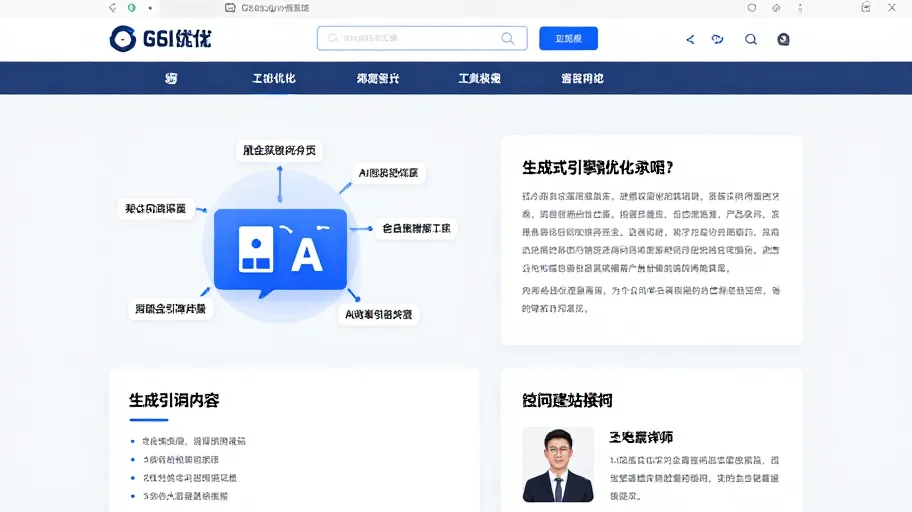Click the lower-right AI label chip in diagram
The height and width of the screenshot is (512, 912).
379,314
